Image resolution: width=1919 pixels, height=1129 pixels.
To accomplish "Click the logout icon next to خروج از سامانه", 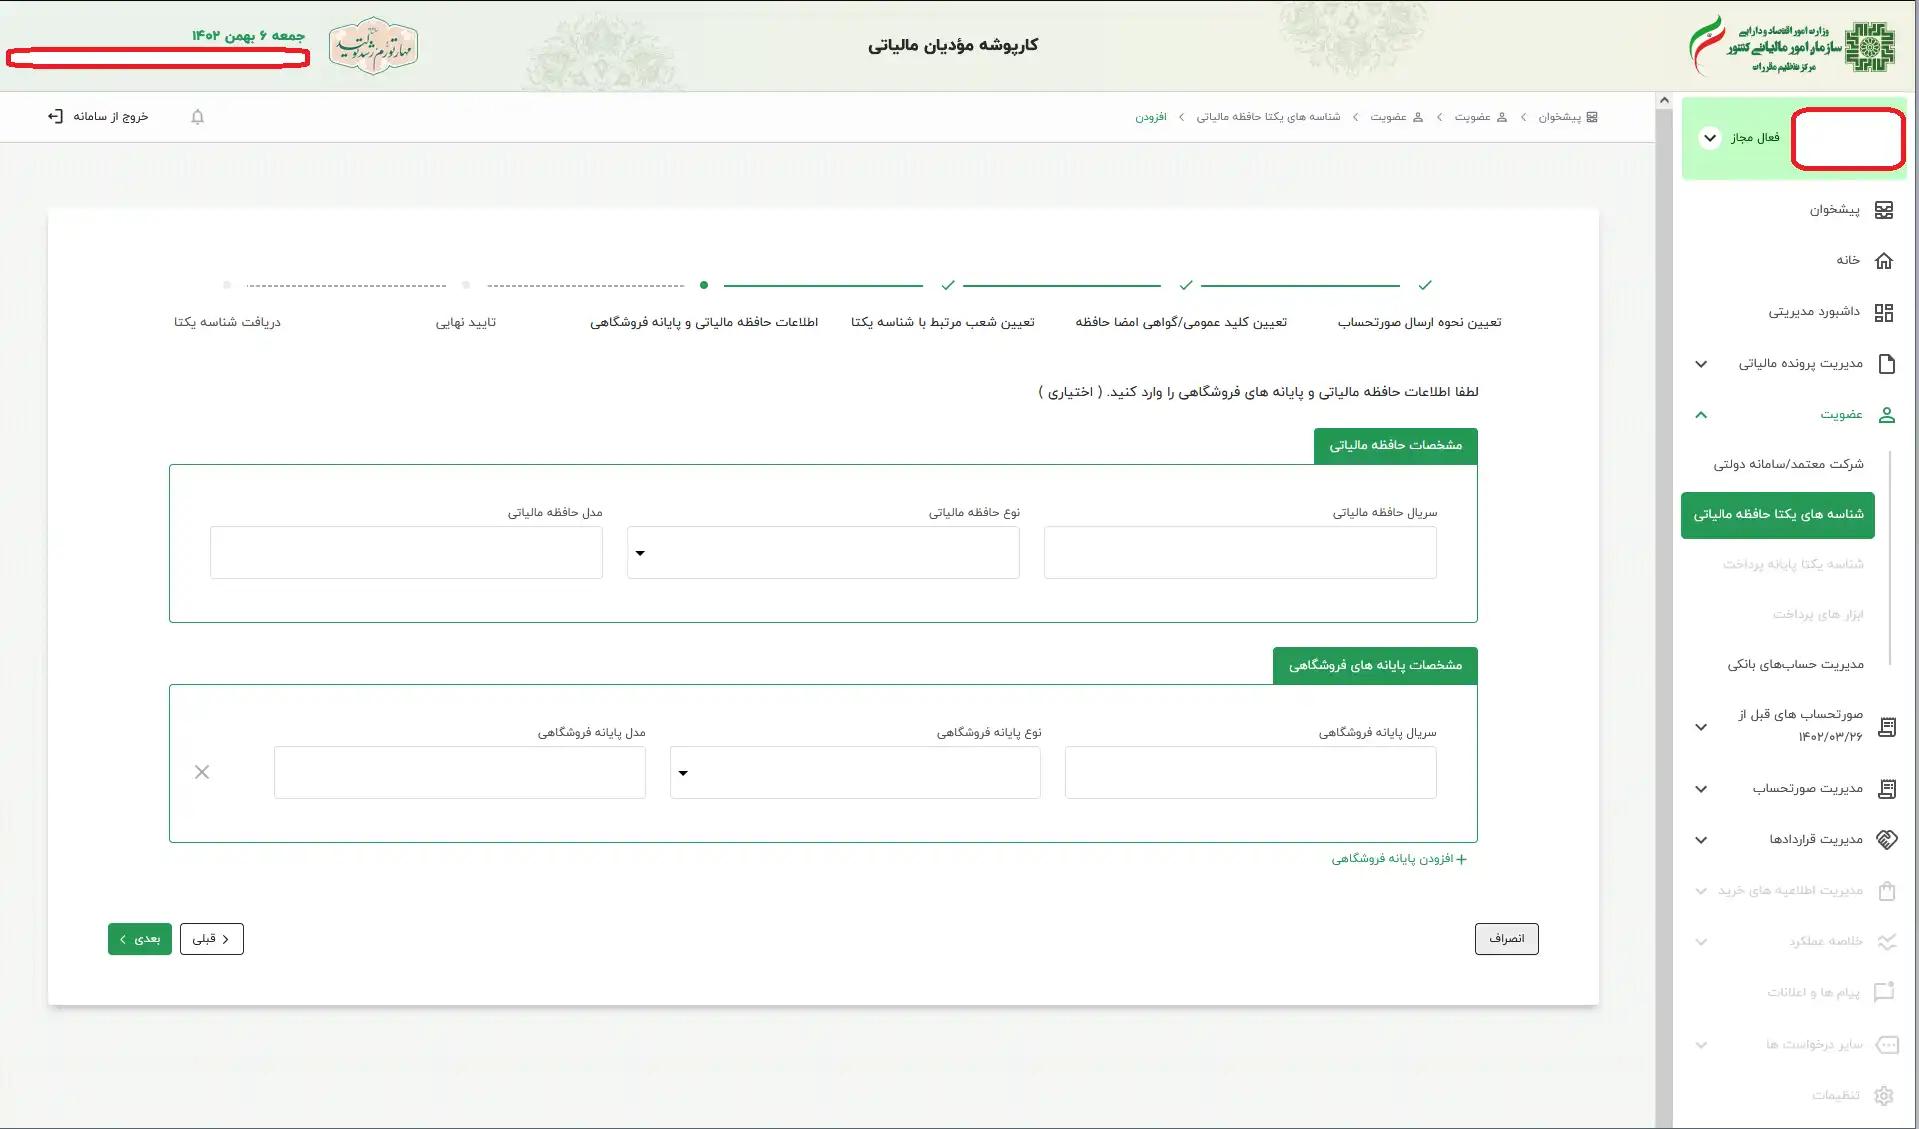I will [x=56, y=116].
